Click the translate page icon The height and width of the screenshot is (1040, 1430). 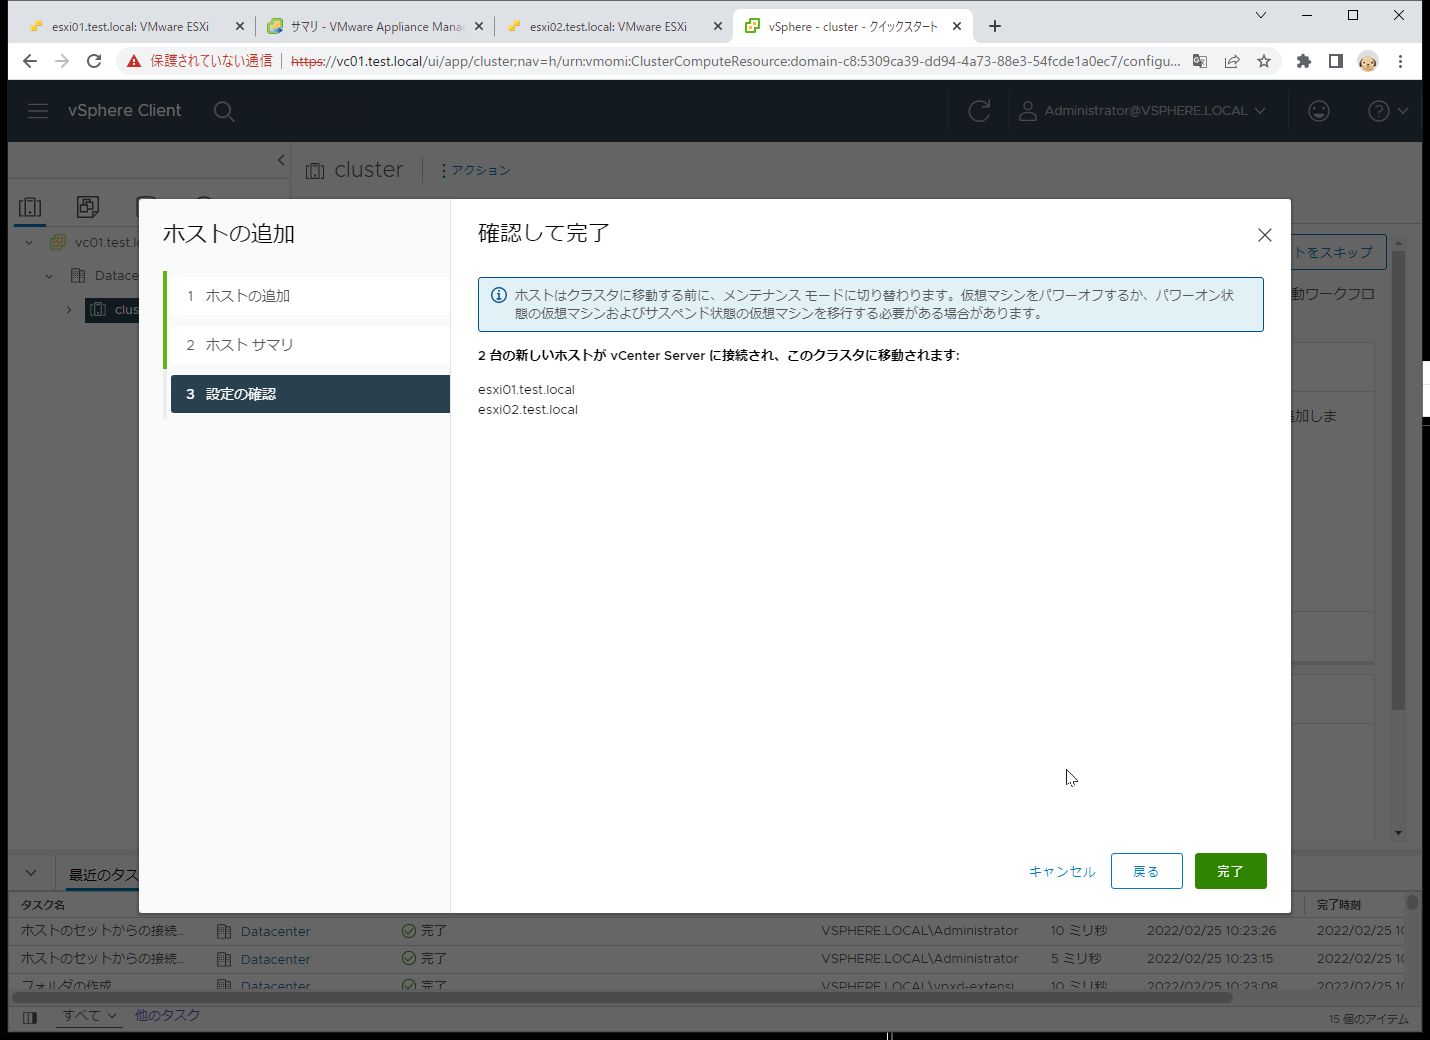(1200, 61)
